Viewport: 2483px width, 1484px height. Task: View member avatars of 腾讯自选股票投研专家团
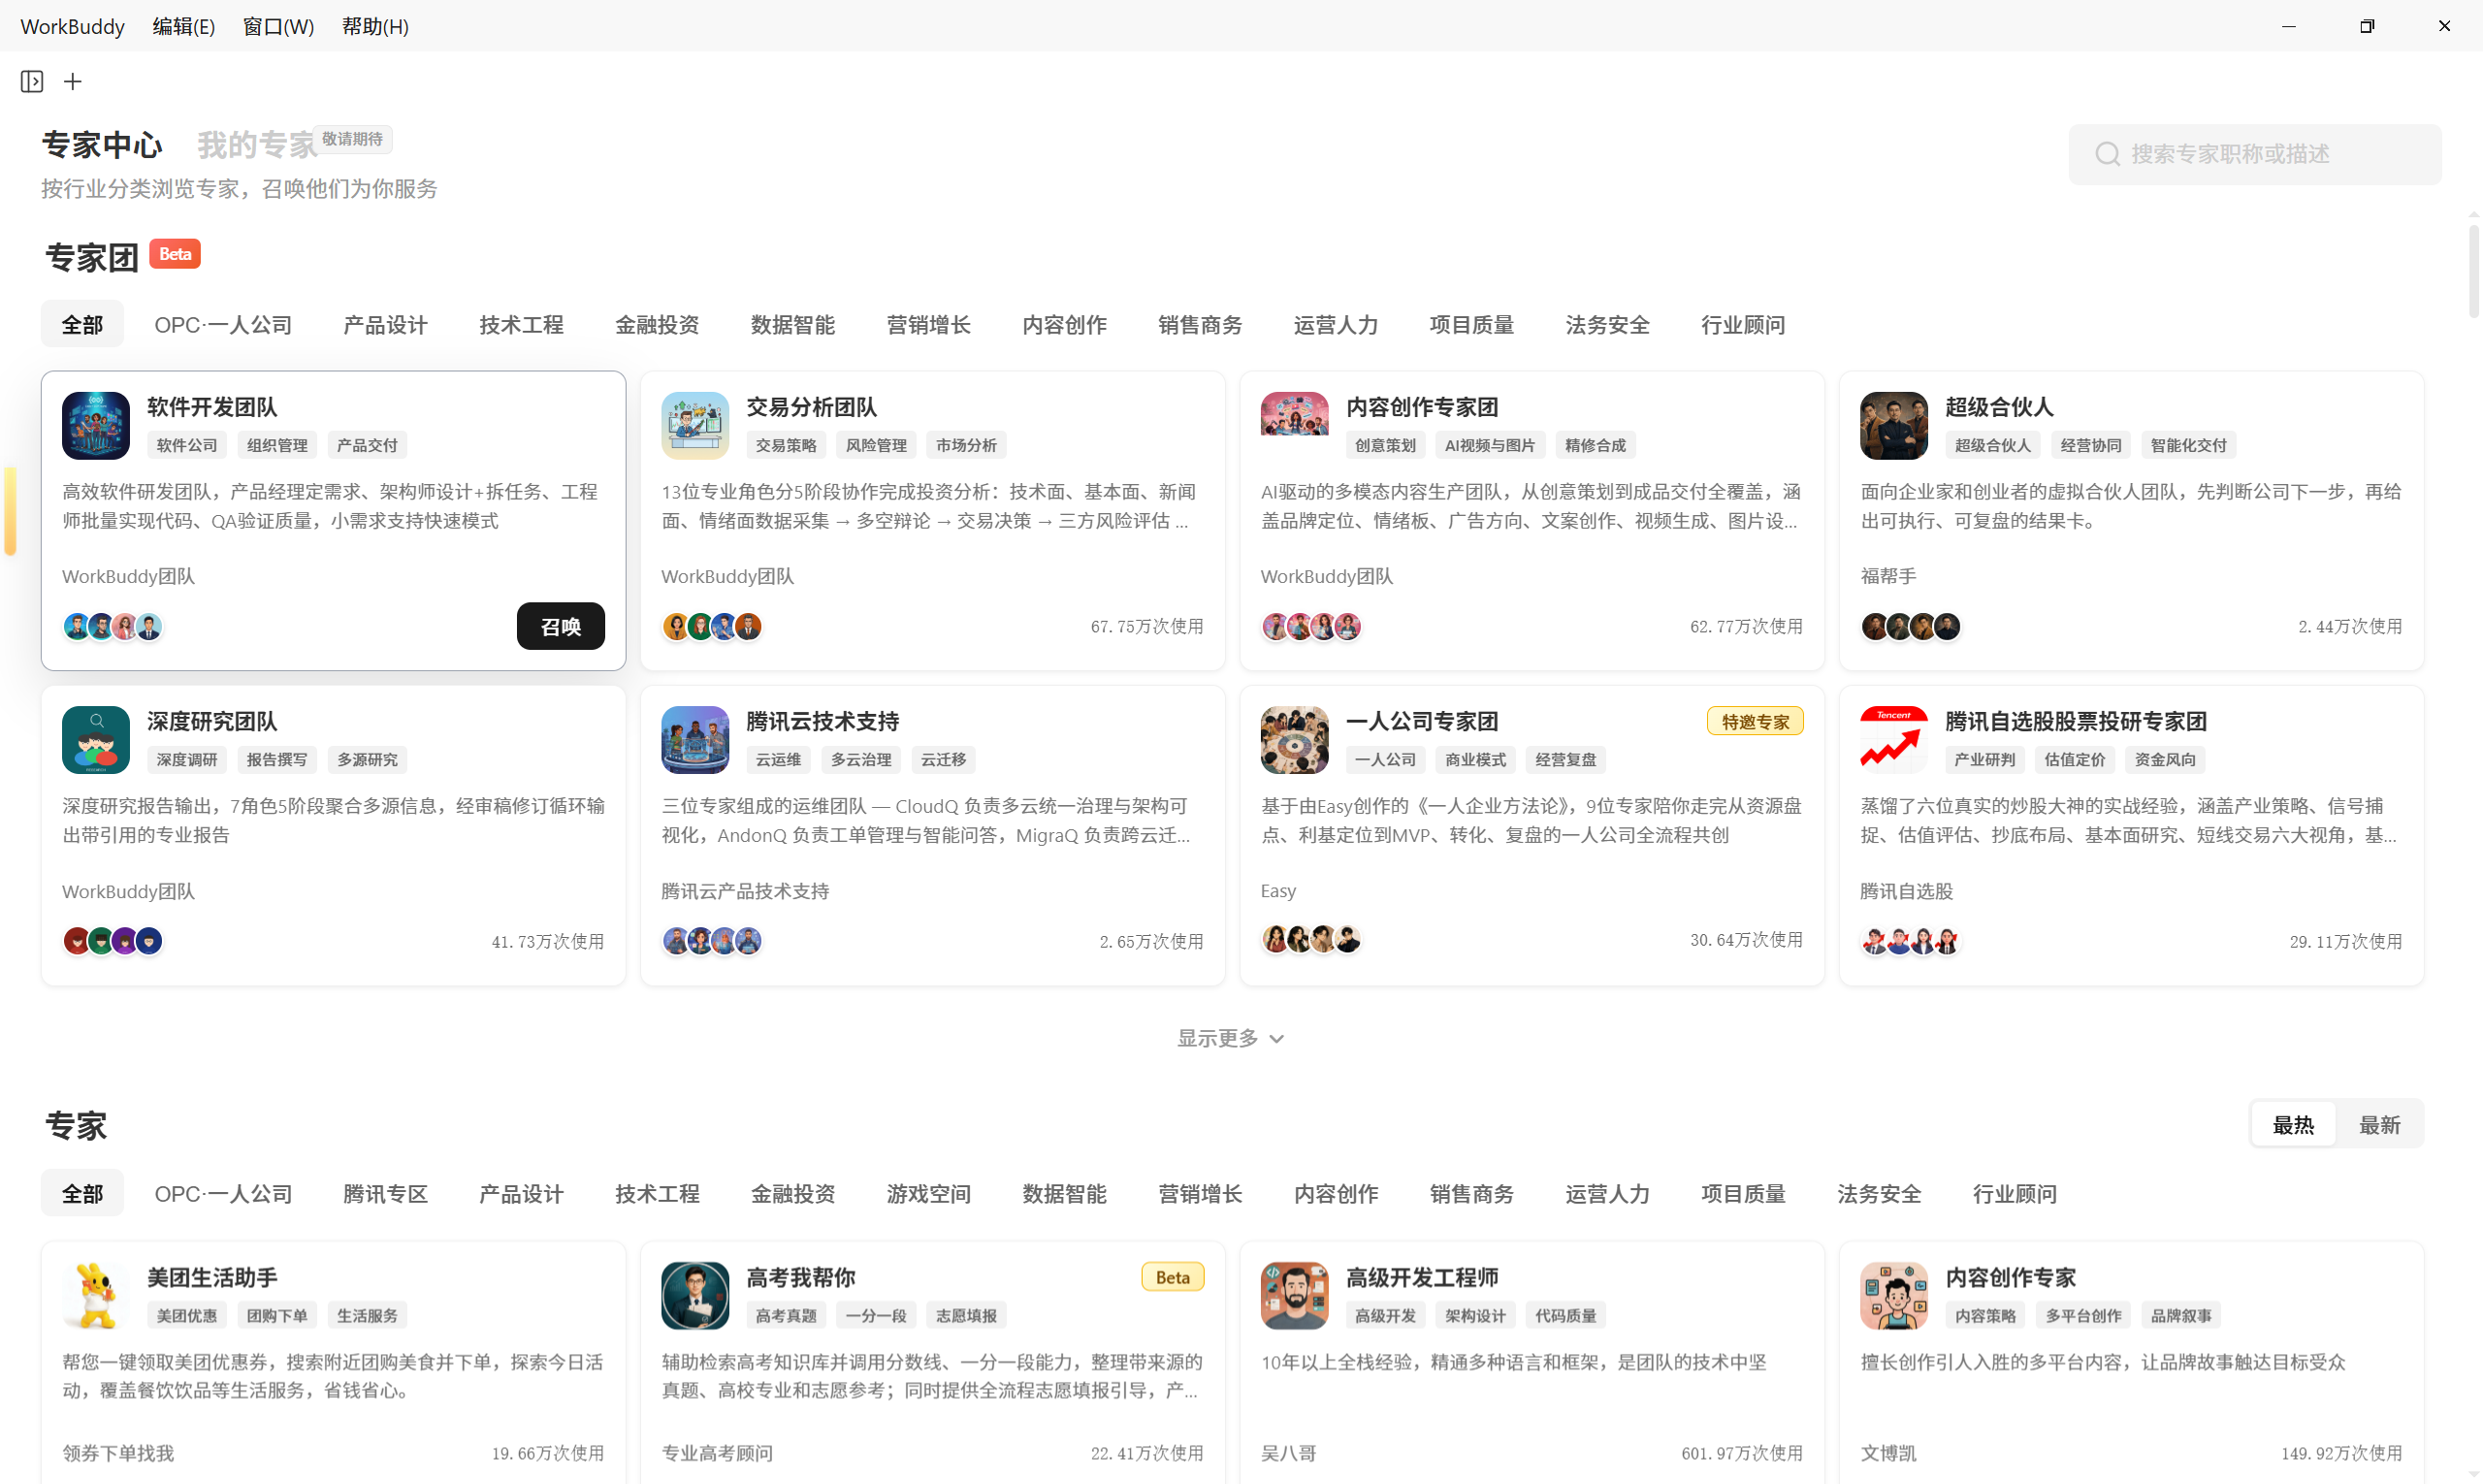[1911, 941]
